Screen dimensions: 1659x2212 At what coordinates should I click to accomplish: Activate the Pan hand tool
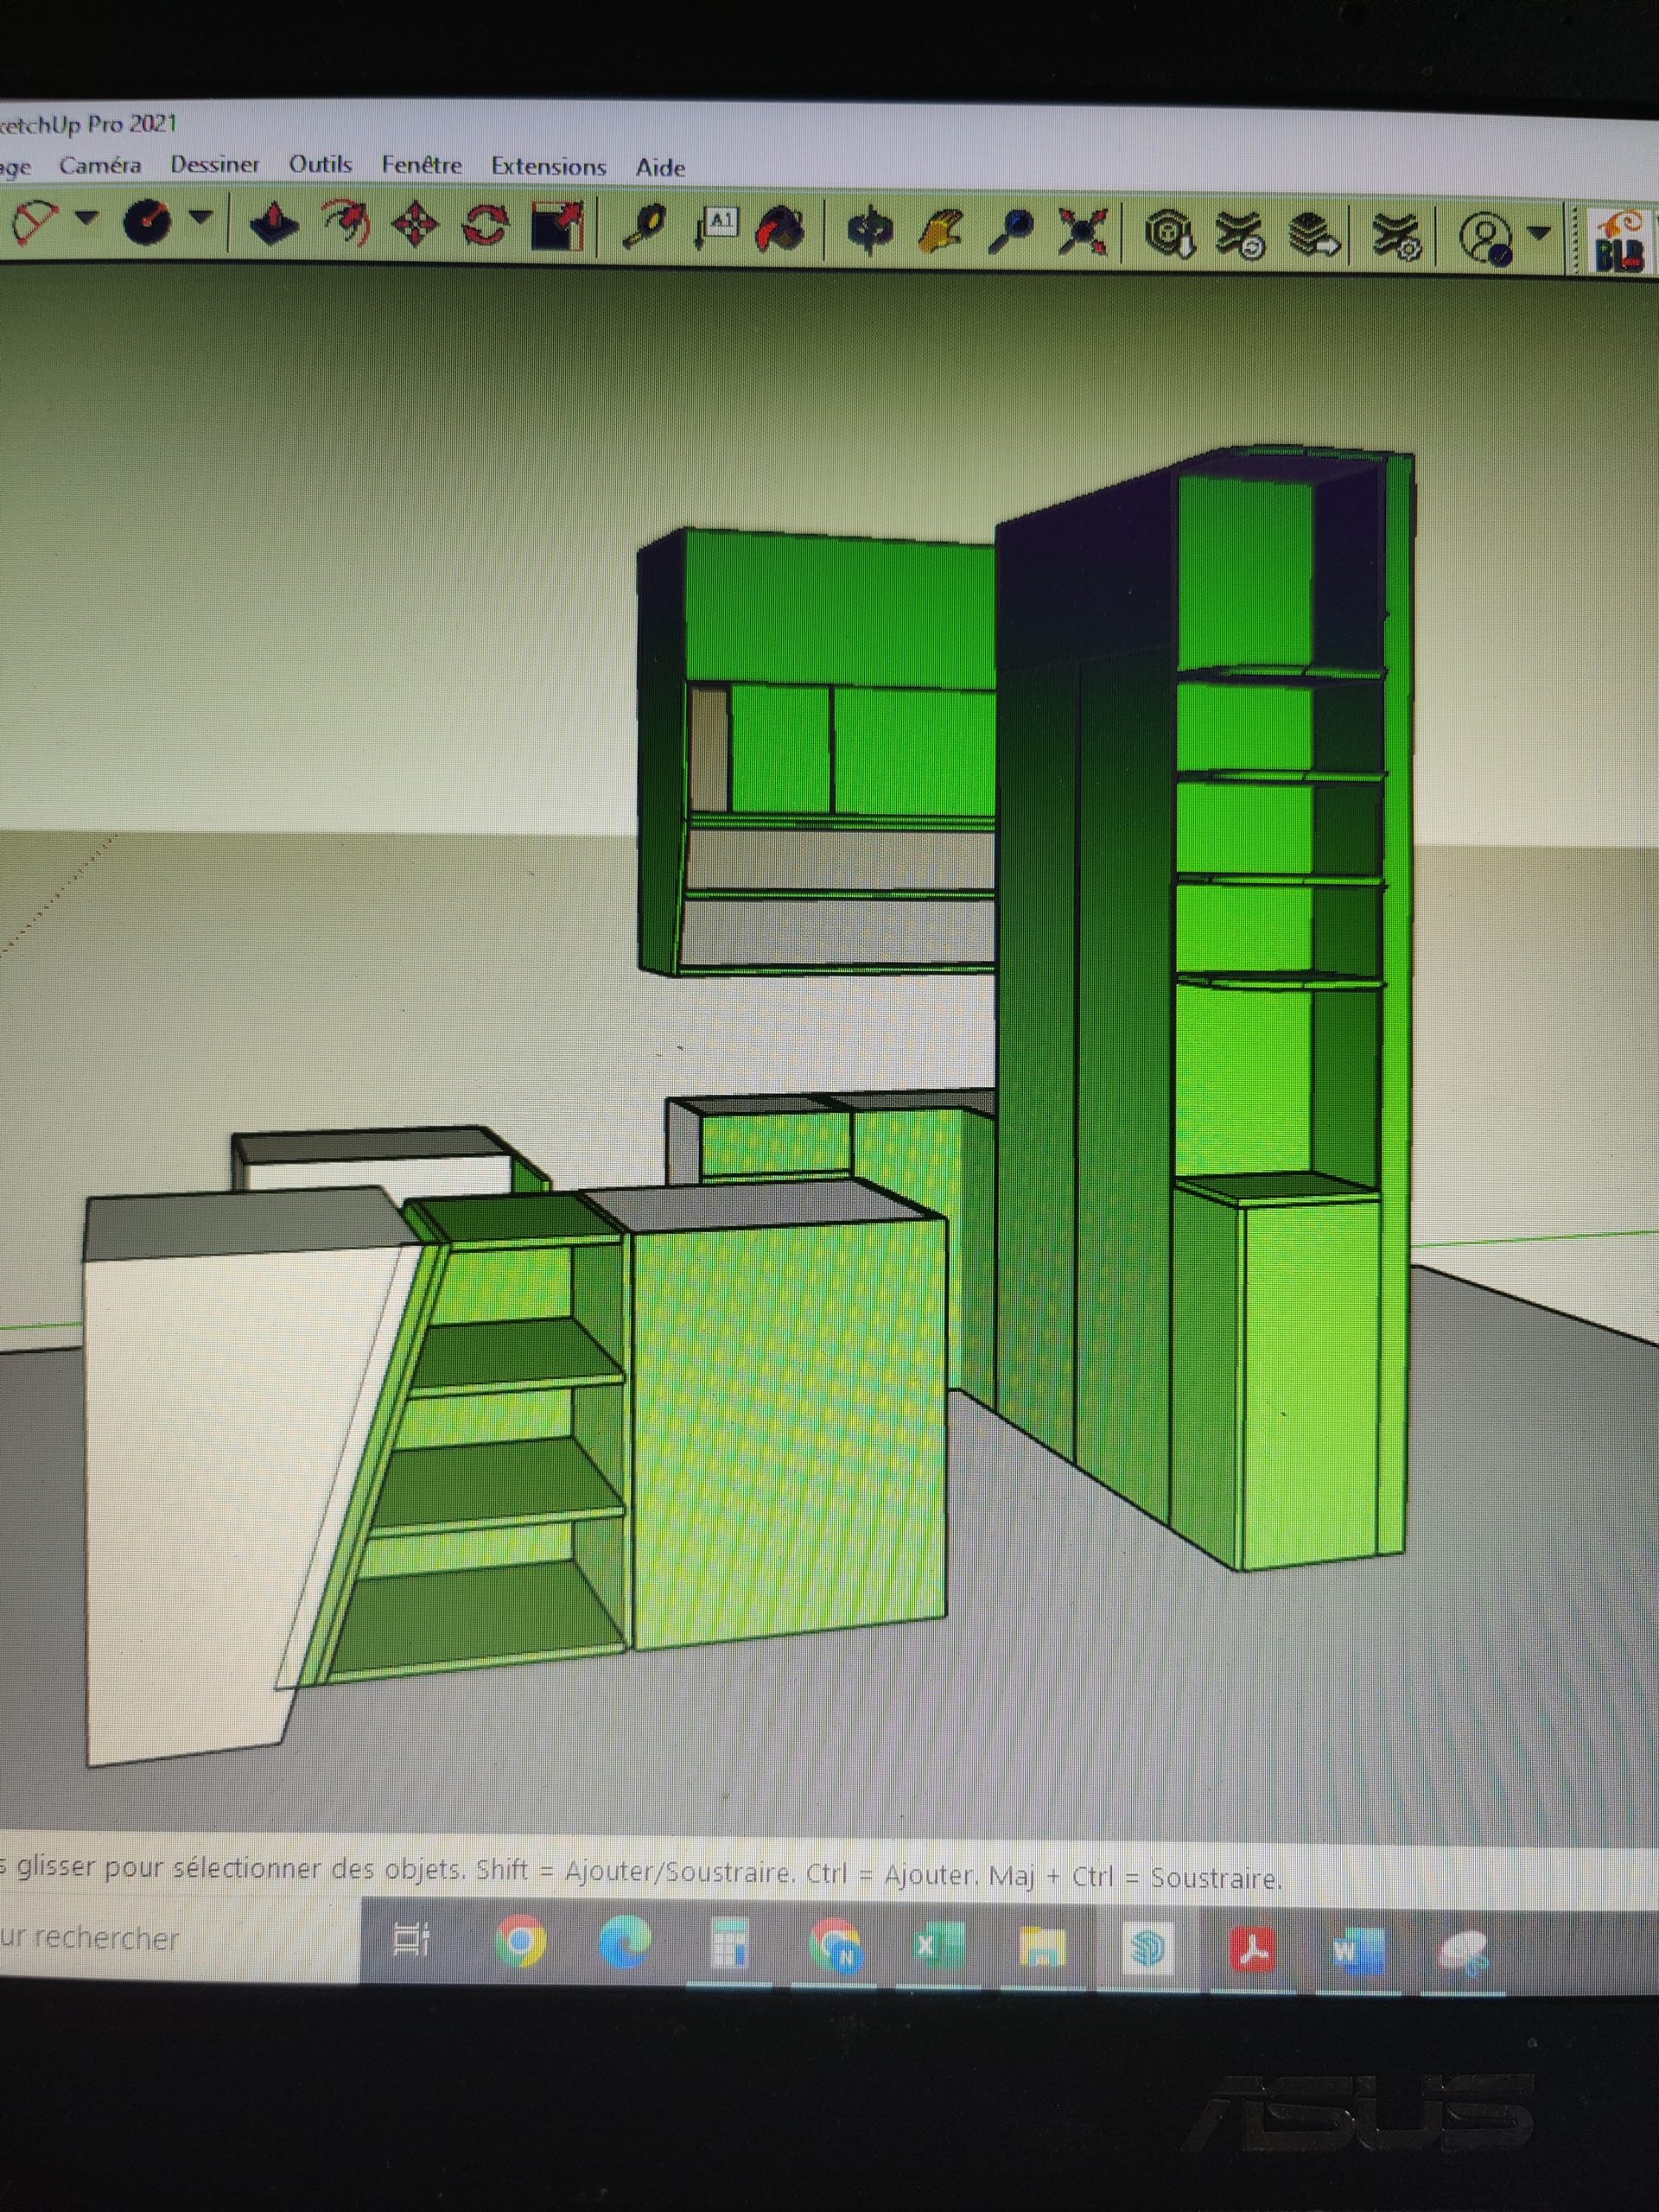point(940,232)
